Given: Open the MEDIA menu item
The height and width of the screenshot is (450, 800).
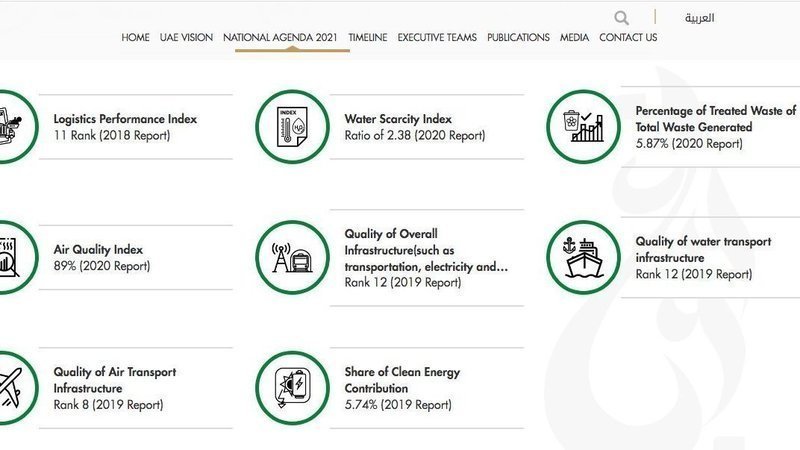Looking at the screenshot, I should [x=574, y=38].
